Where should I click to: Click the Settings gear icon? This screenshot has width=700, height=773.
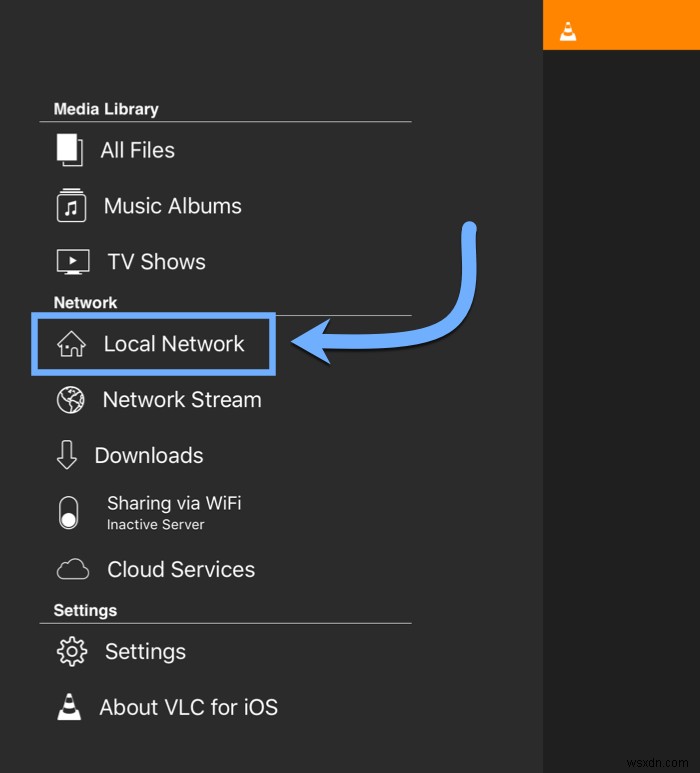click(71, 652)
